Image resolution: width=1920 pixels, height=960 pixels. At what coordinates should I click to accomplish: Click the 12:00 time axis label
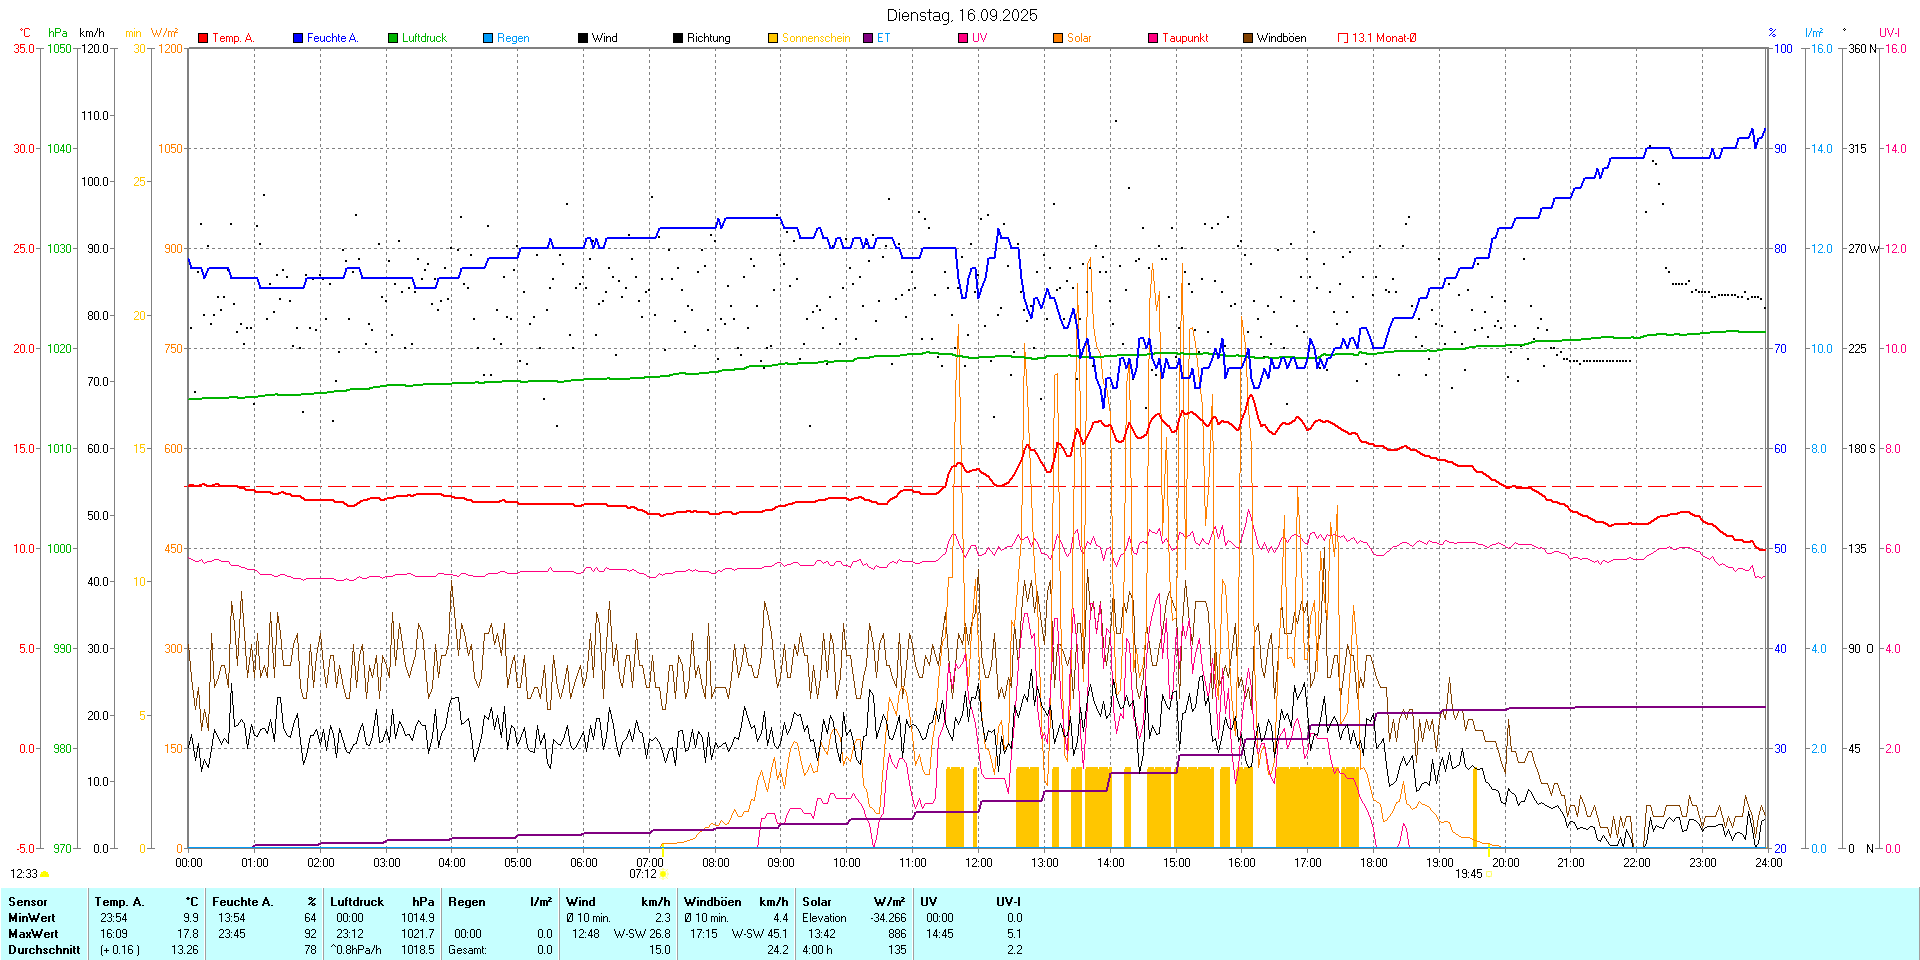(978, 863)
